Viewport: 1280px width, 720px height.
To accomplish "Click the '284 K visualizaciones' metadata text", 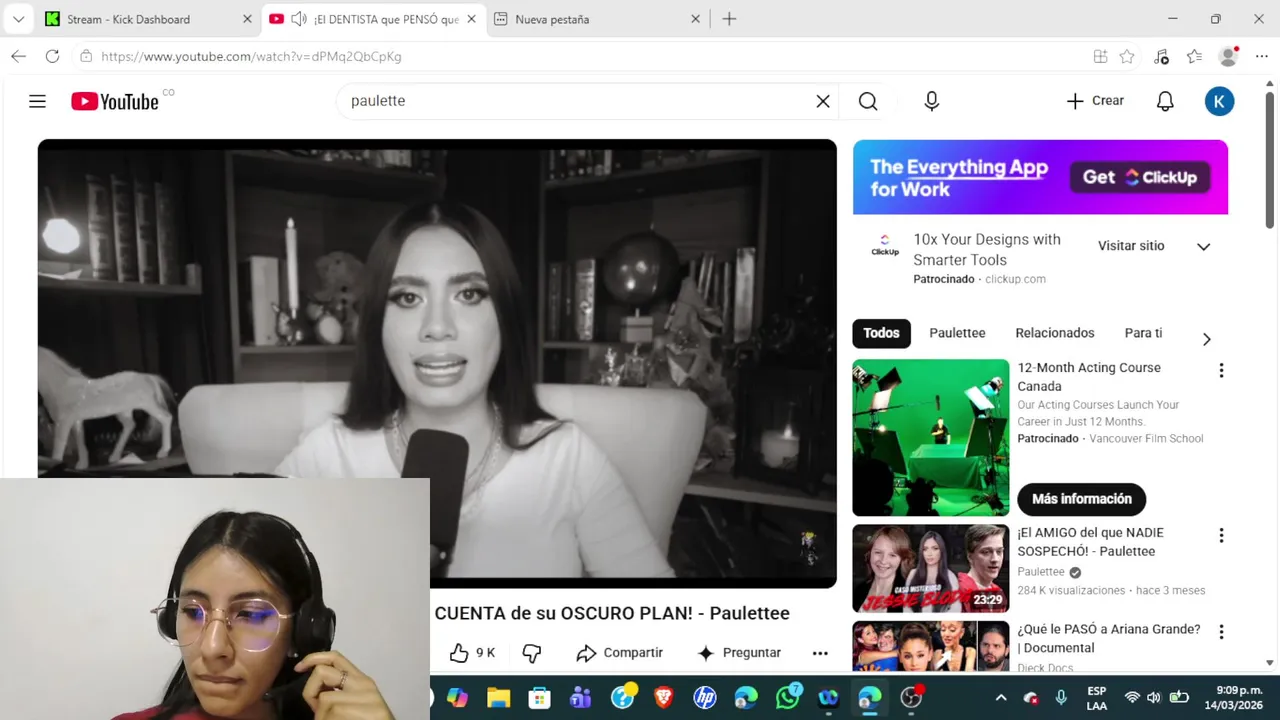I will (x=1071, y=591).
